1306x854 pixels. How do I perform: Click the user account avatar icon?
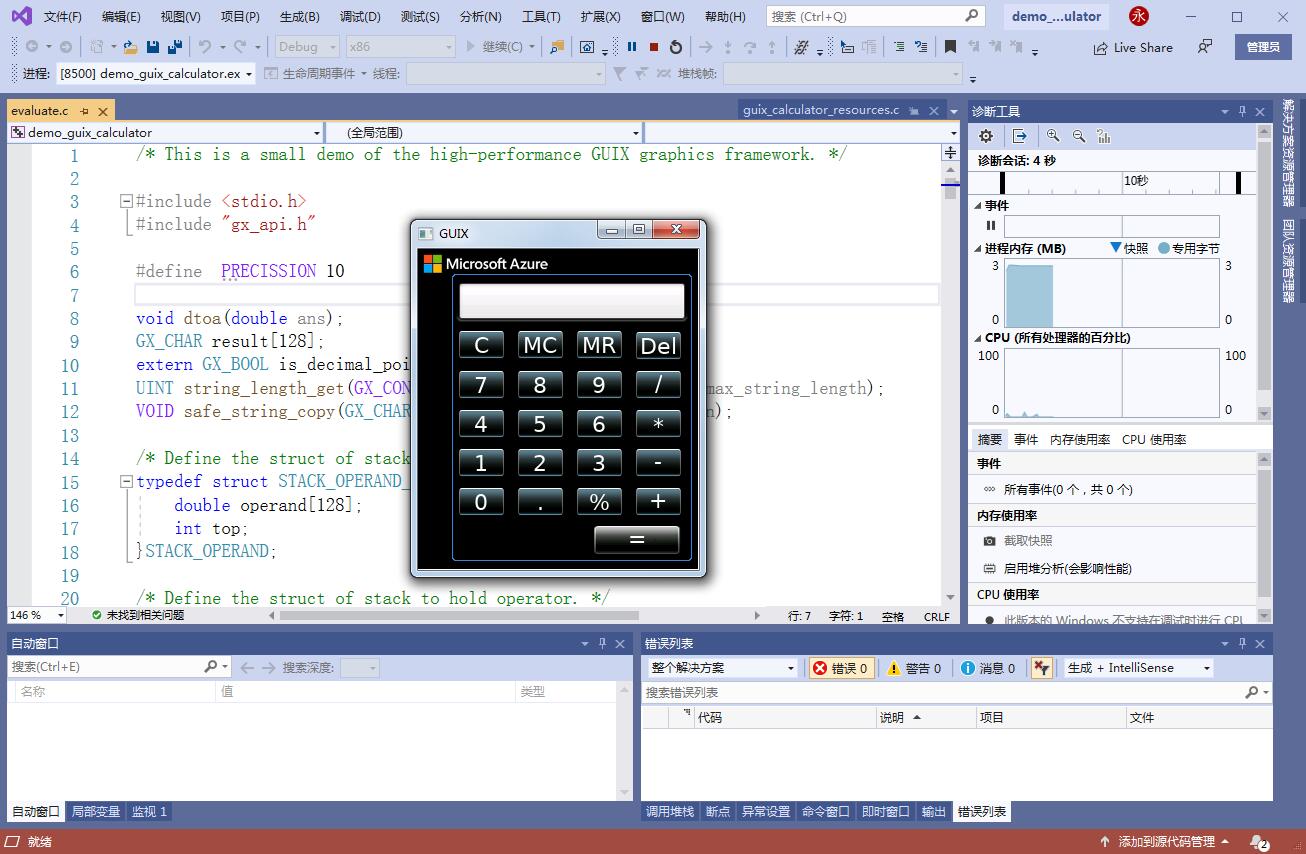point(1138,16)
